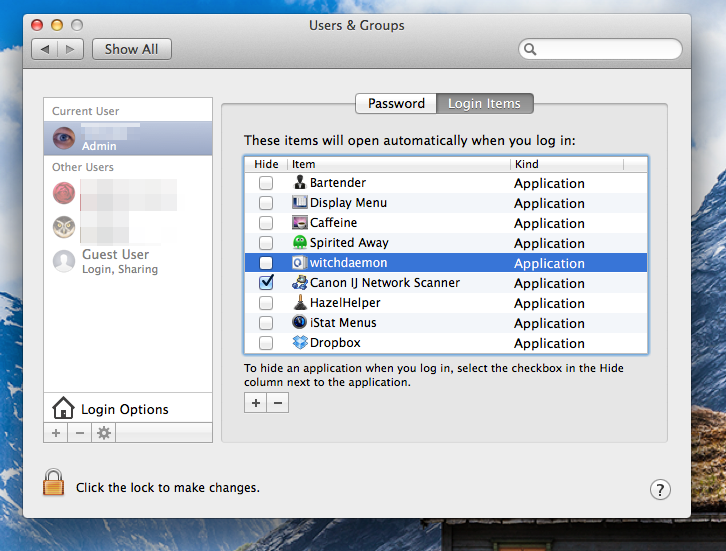Select the owl avatar user

[64, 227]
